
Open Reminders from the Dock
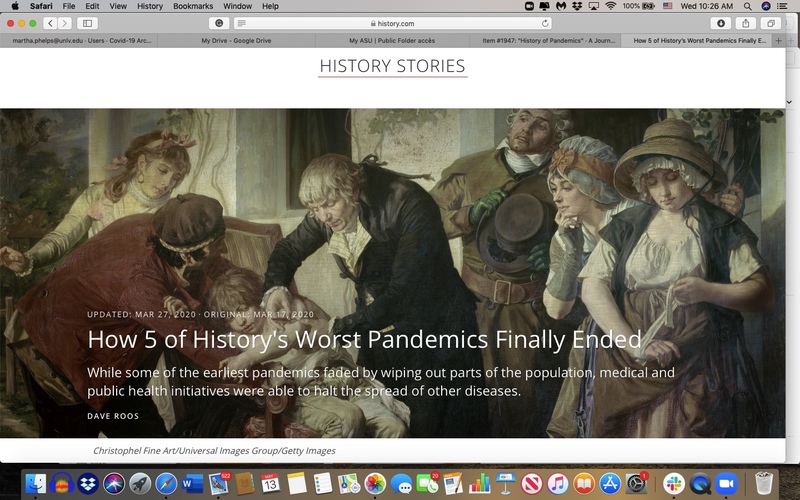322,483
